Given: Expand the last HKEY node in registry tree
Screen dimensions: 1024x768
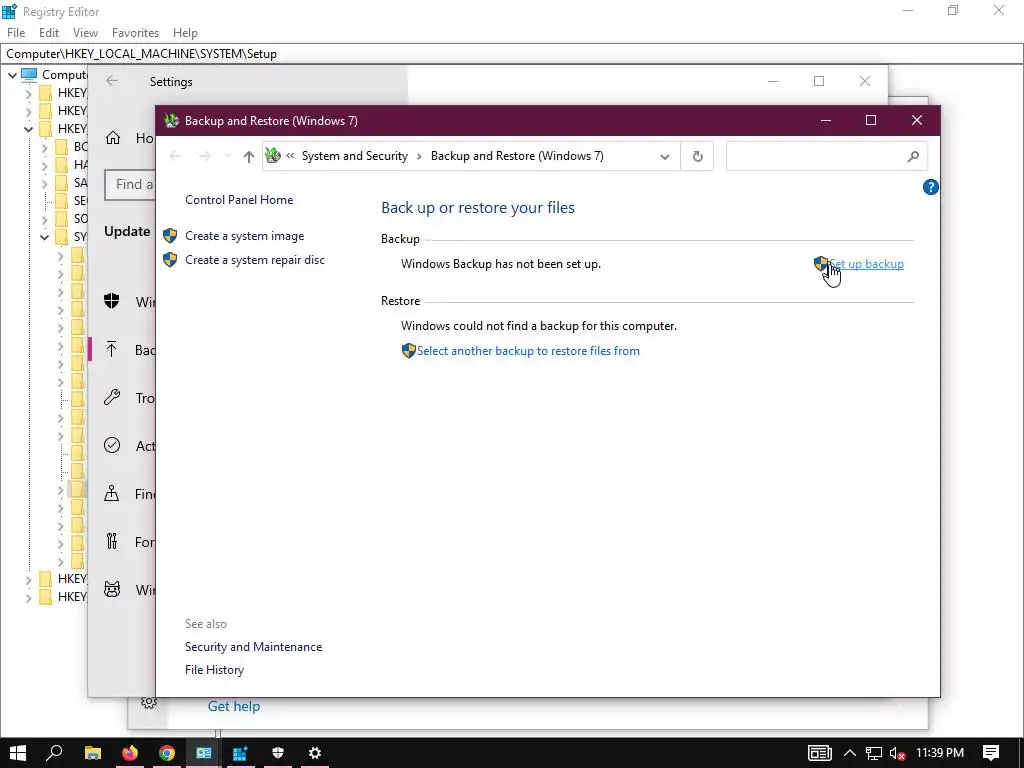Looking at the screenshot, I should pos(28,598).
